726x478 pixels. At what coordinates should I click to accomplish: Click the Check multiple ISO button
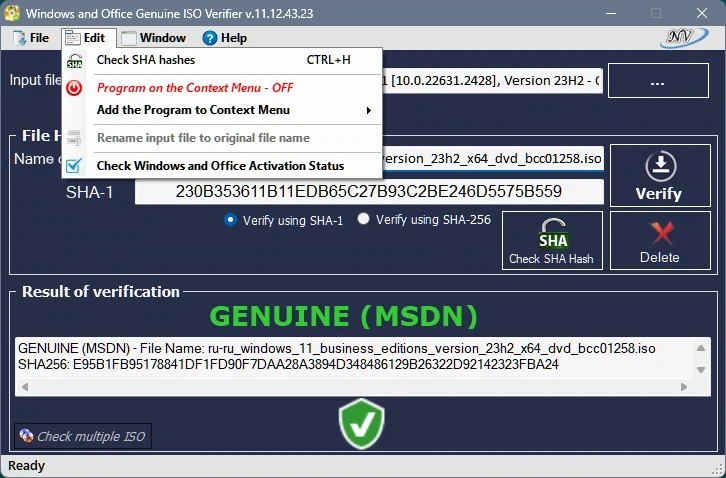coord(83,436)
